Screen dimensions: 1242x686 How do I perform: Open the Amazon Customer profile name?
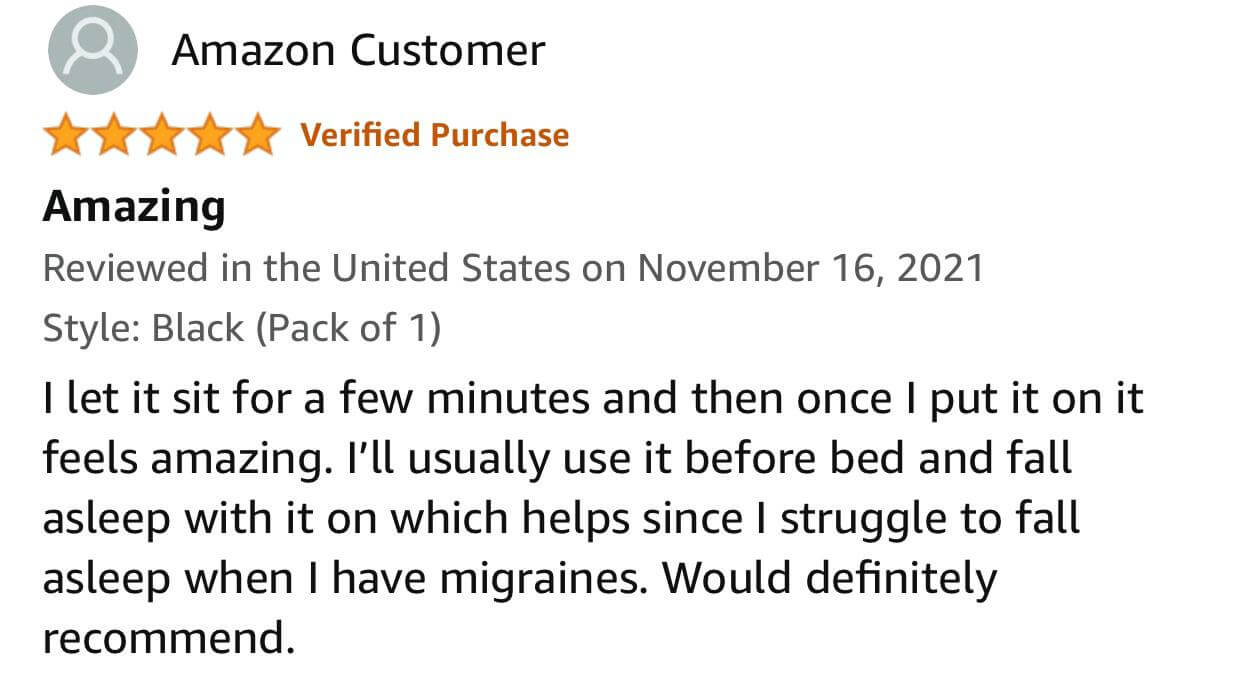coord(358,50)
